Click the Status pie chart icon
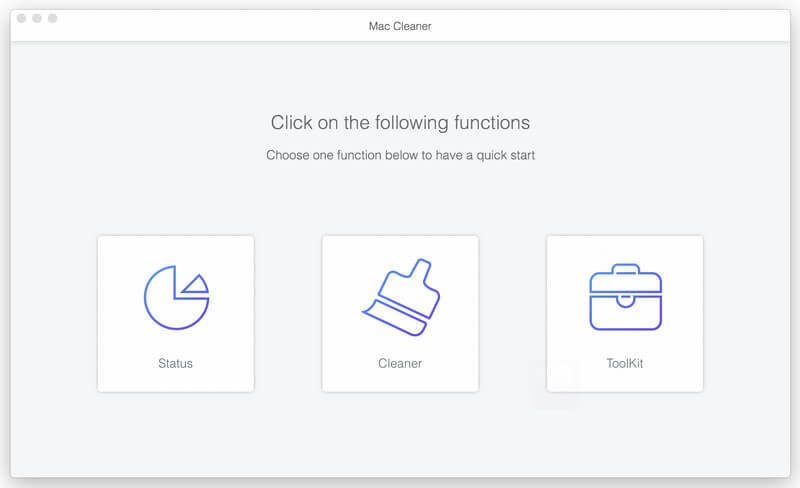 coord(174,299)
